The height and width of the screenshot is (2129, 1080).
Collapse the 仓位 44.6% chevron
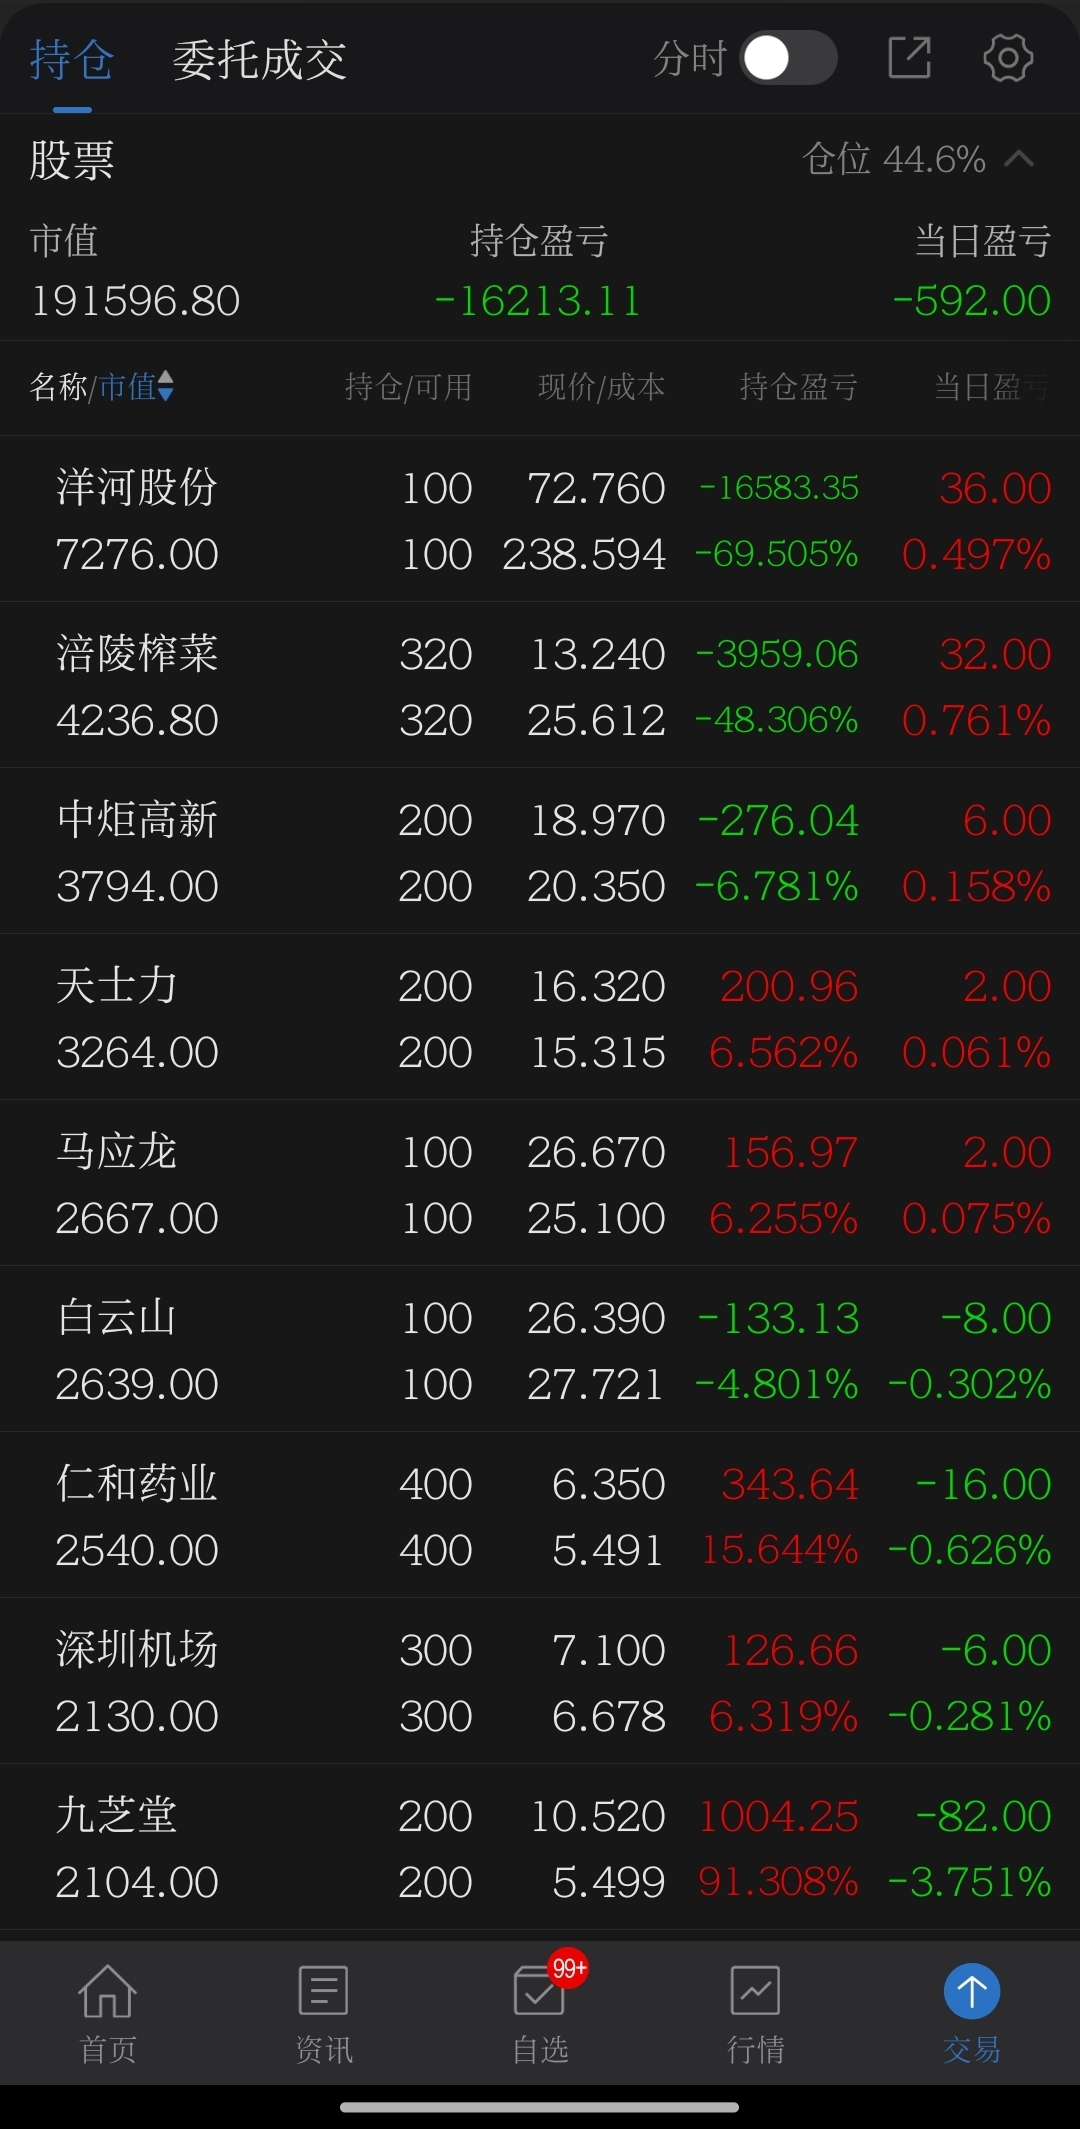click(x=1019, y=159)
